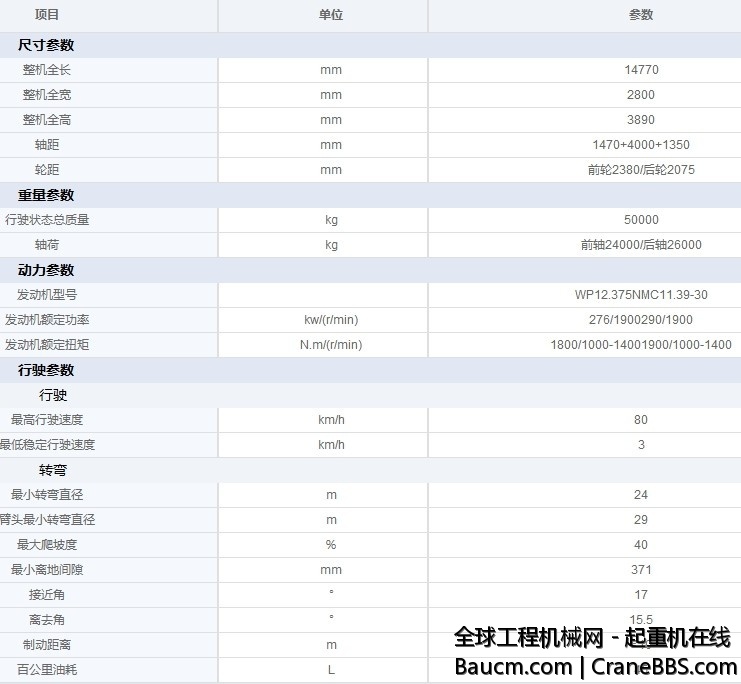
Task: Click the 百公里油耗 row label
Action: click(x=47, y=670)
